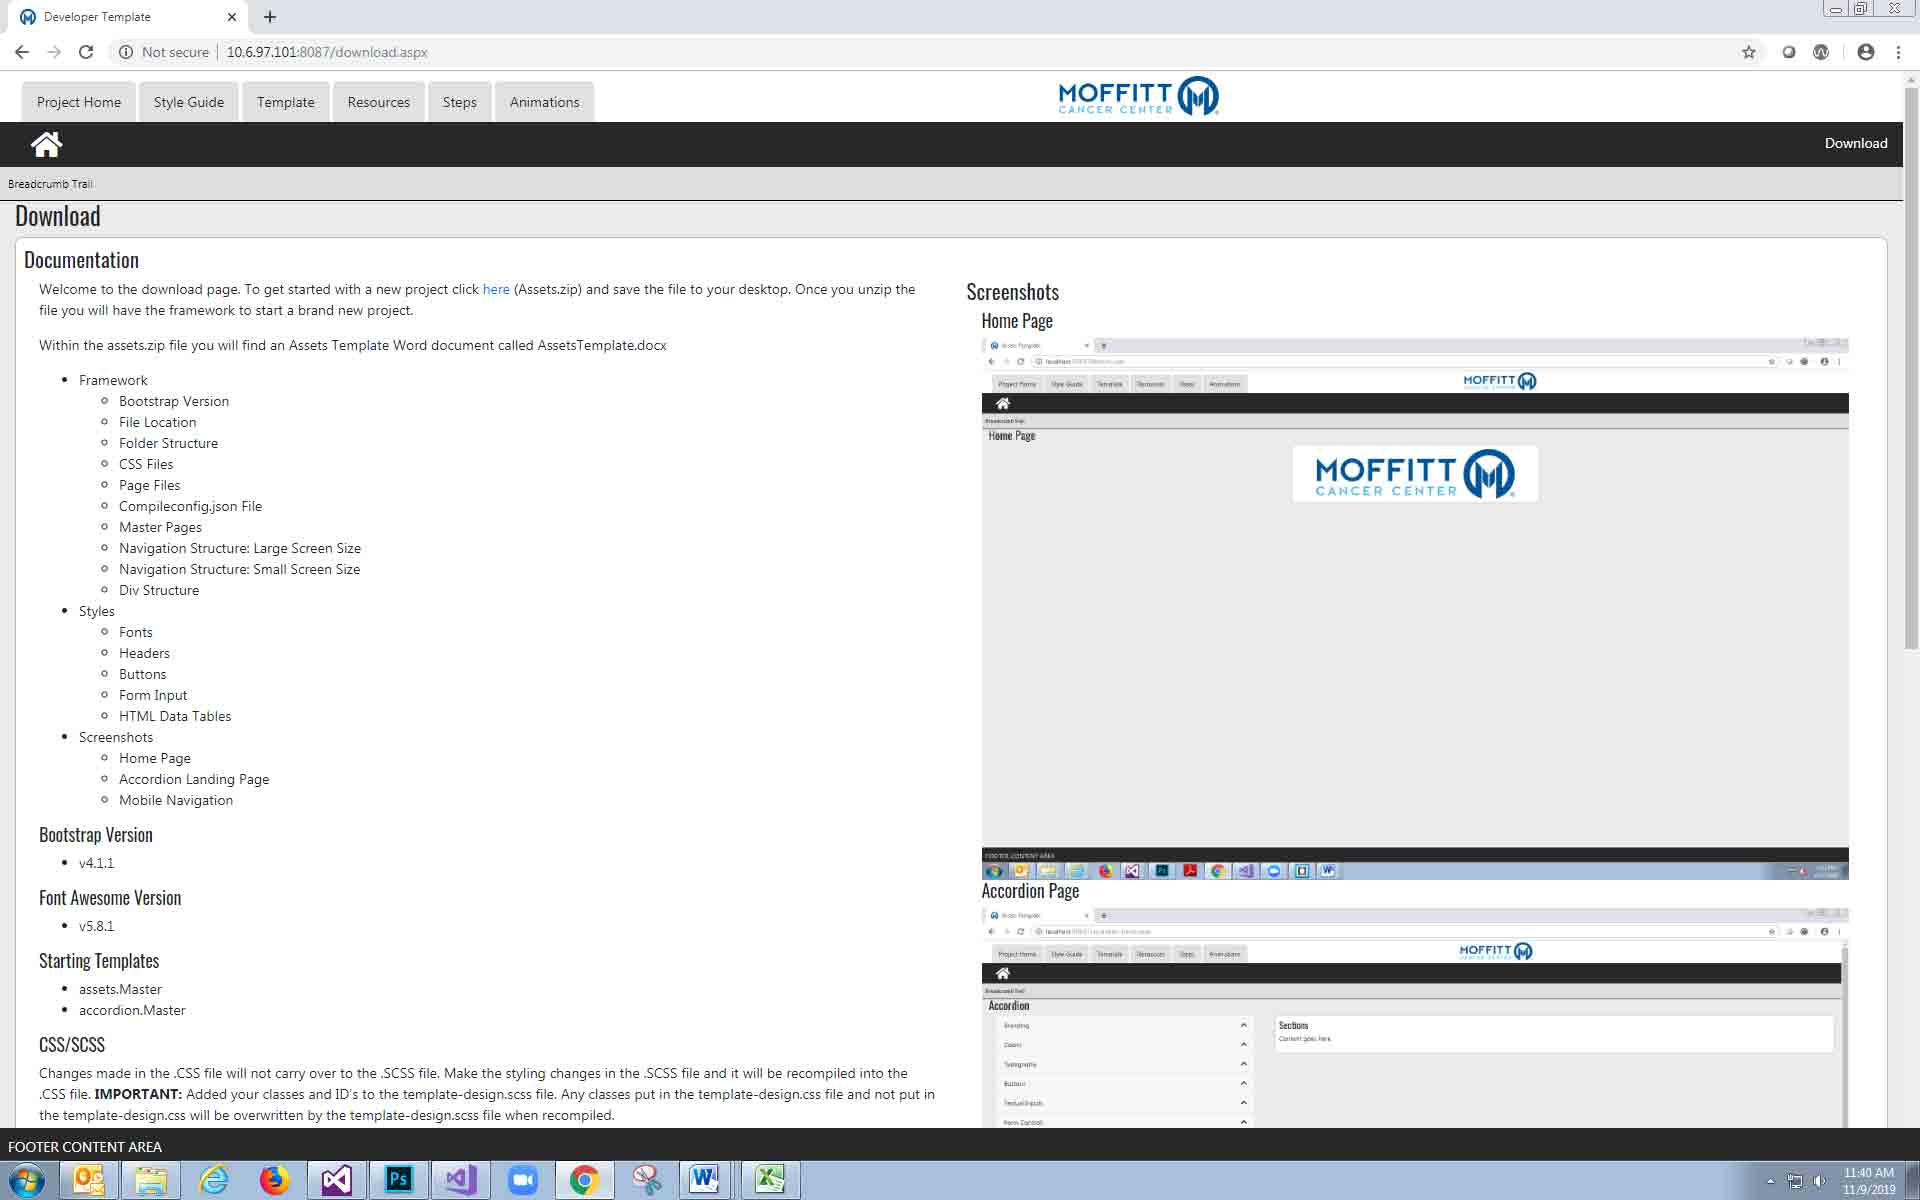Click the Download link in black navbar

tap(1855, 143)
